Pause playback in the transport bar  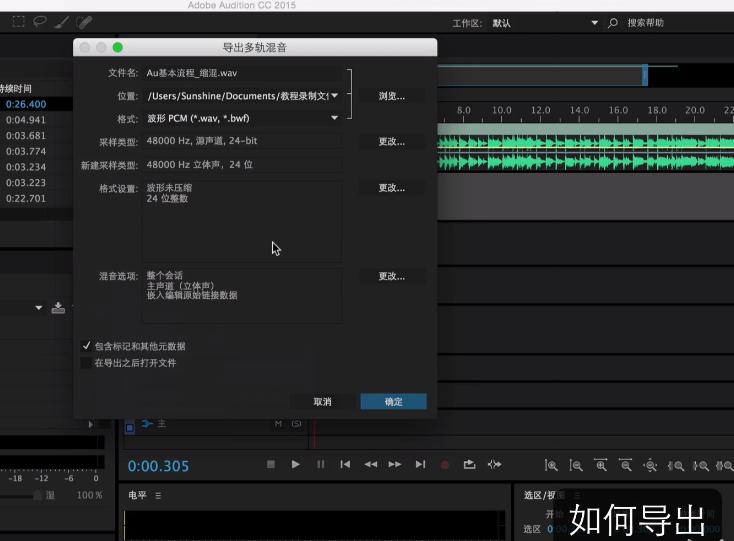point(321,464)
